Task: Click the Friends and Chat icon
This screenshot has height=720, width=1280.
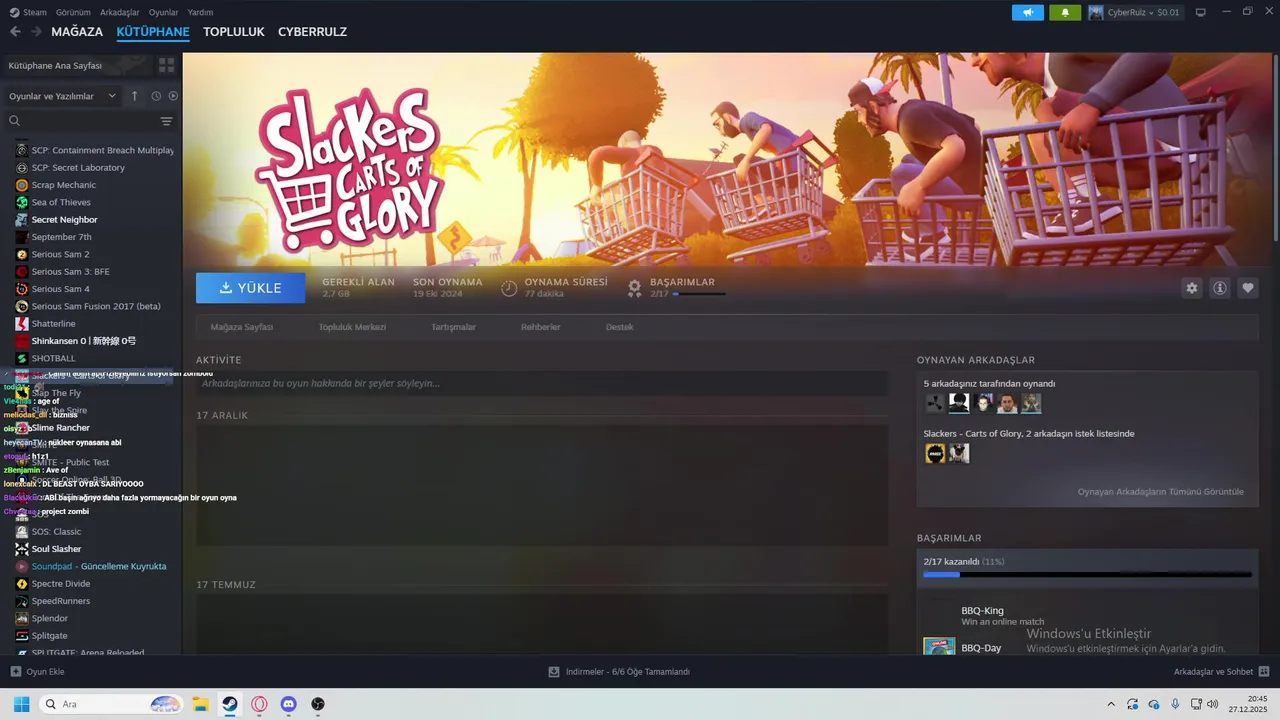Action: point(1264,672)
